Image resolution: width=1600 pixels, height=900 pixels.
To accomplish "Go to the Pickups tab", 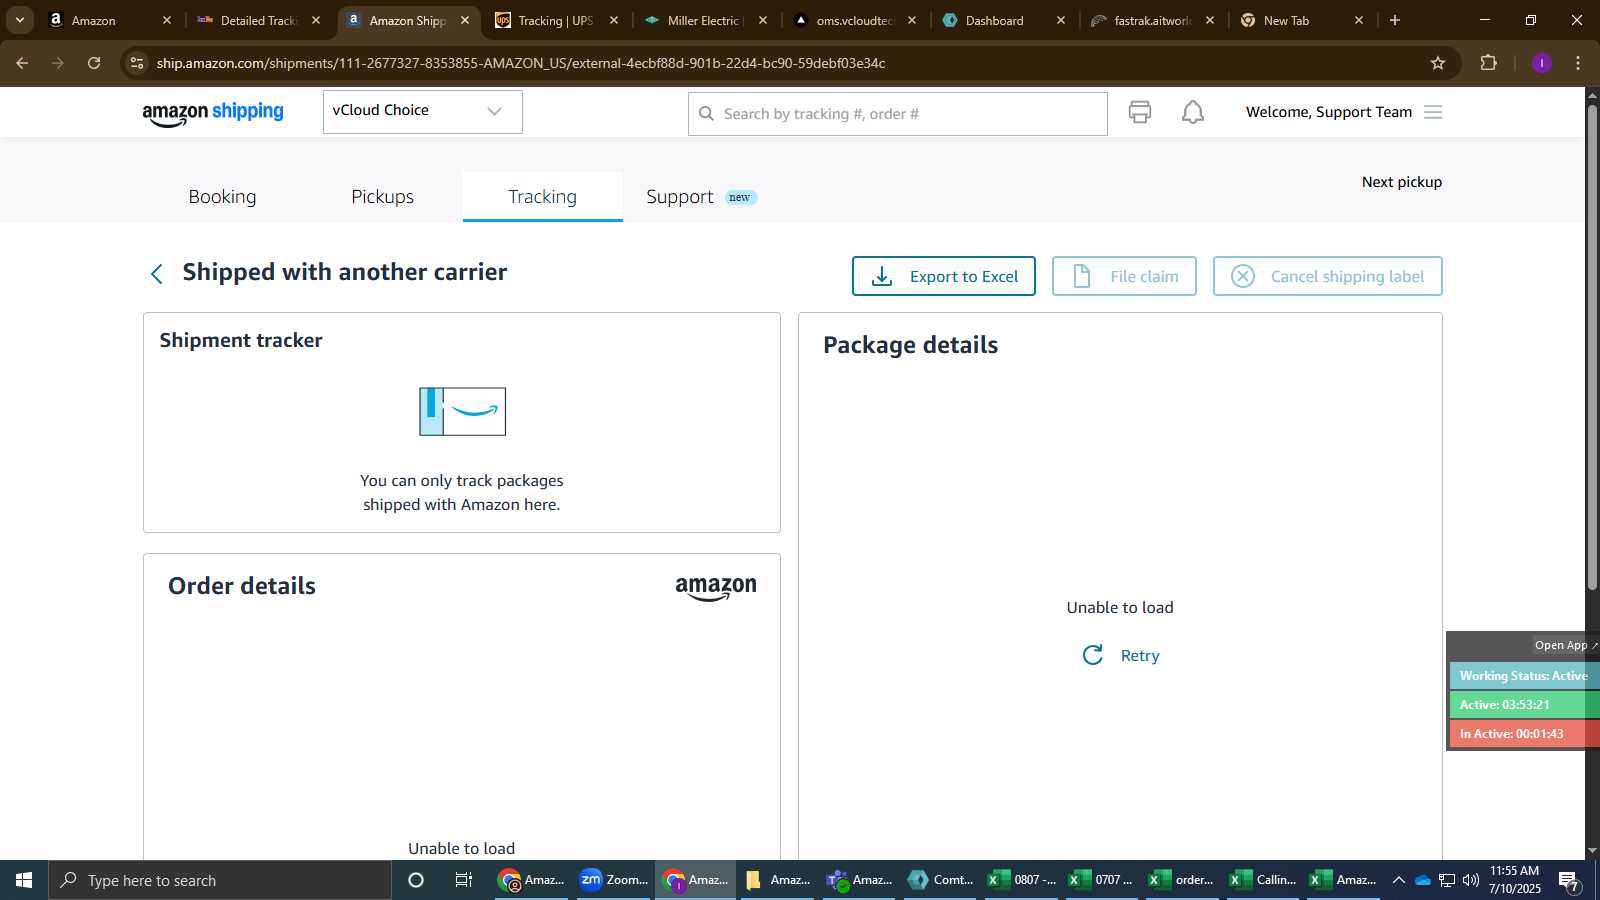I will [x=382, y=197].
